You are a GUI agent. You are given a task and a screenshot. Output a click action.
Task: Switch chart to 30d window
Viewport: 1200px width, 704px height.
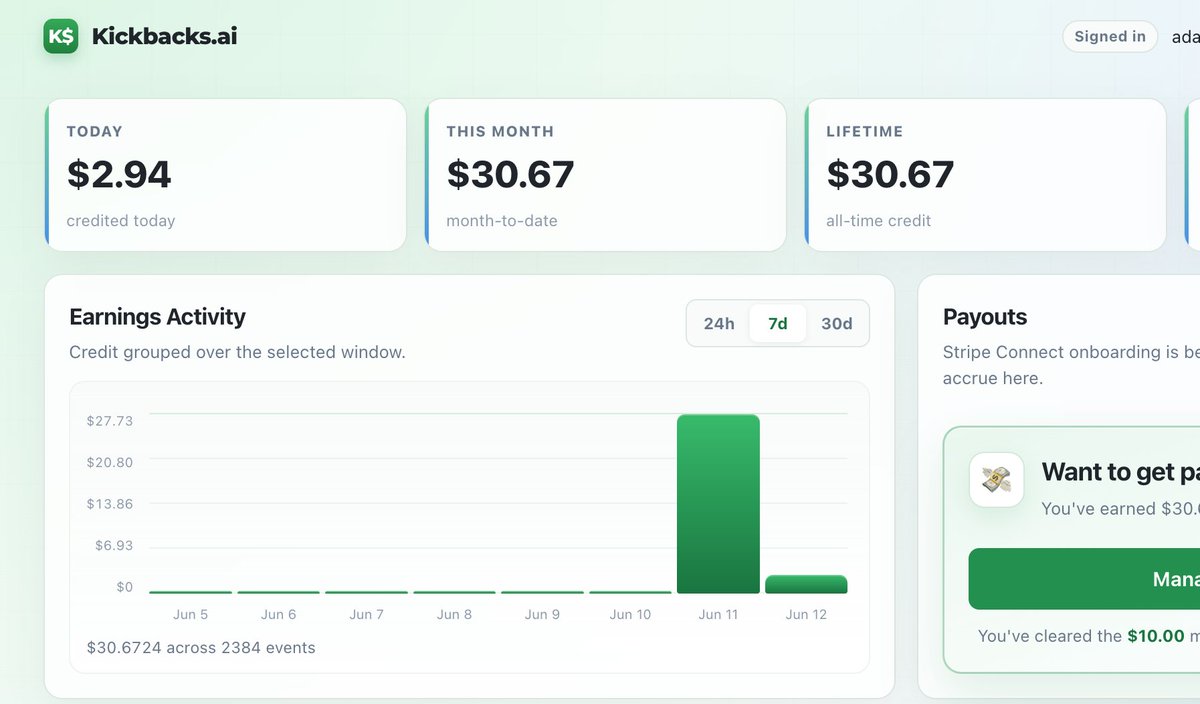[x=837, y=324]
